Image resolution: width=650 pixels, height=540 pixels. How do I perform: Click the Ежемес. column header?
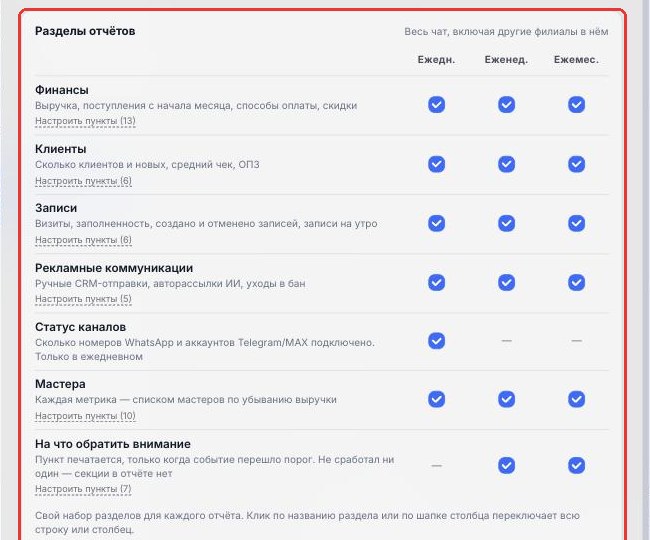click(576, 60)
